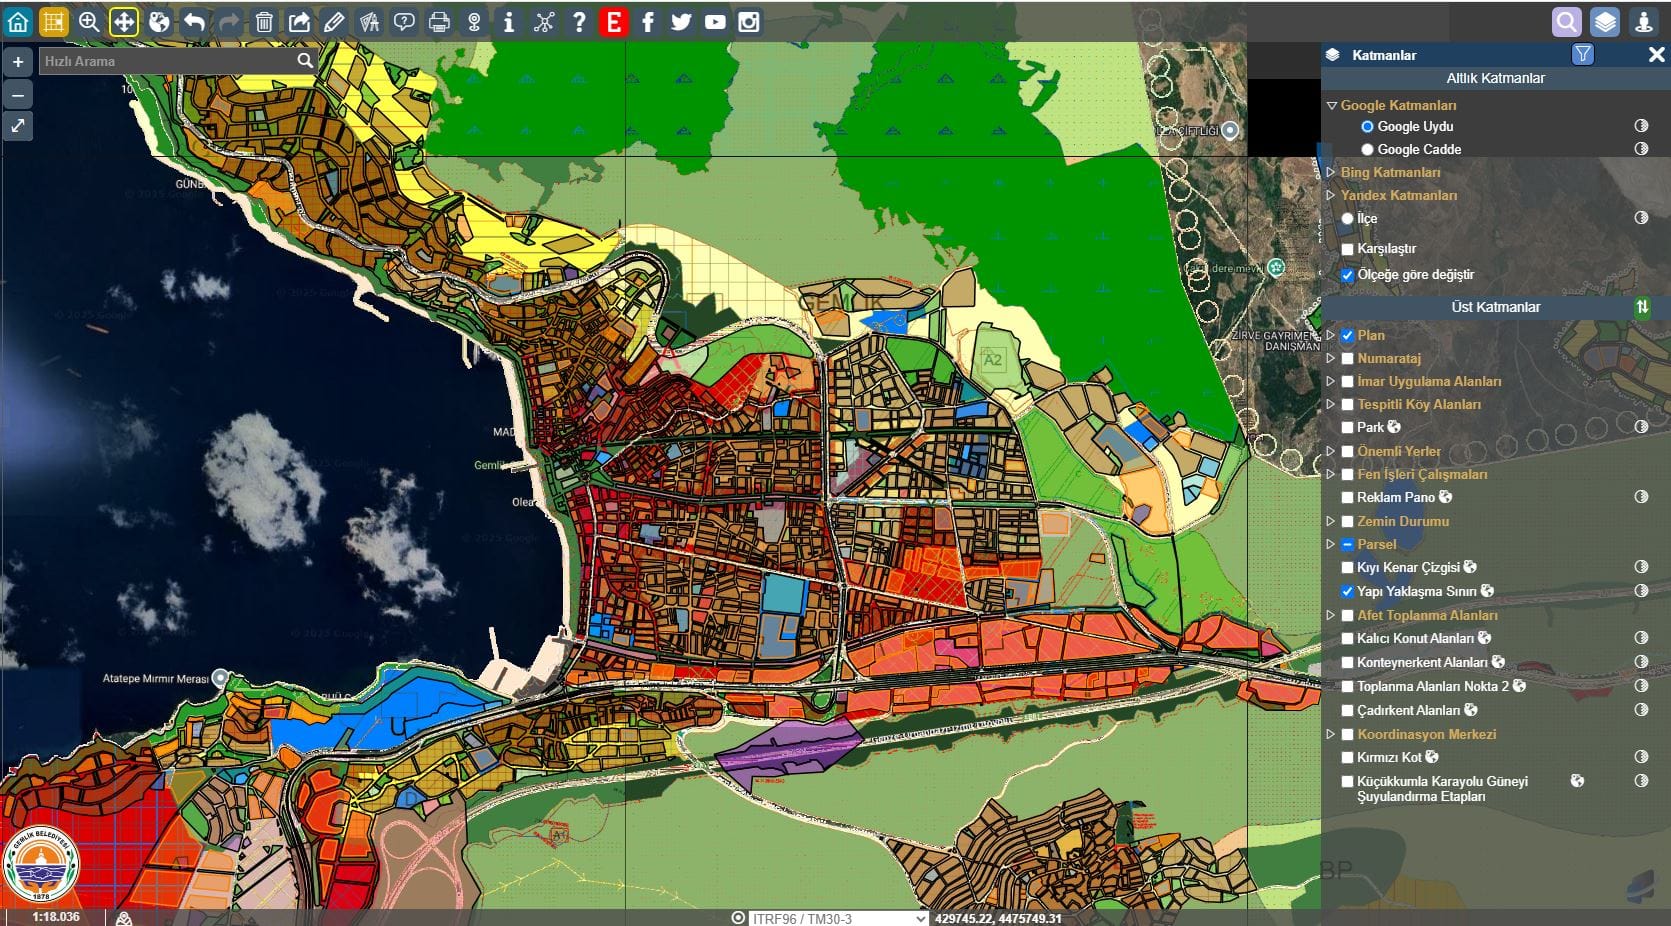Close the Katmanlar panel
Image resolution: width=1671 pixels, height=926 pixels.
tap(1656, 55)
